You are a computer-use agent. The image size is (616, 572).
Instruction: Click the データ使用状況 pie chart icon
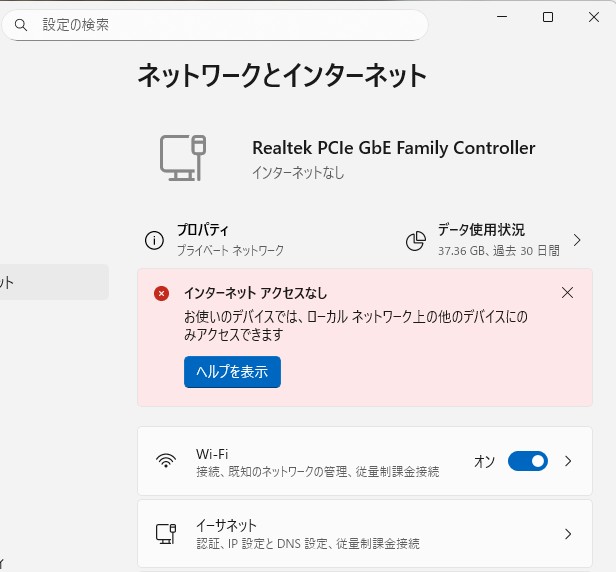(416, 241)
